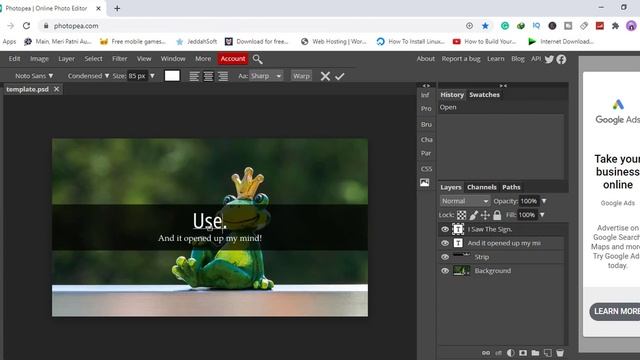The height and width of the screenshot is (360, 640).
Task: Open the About link
Action: 426,59
